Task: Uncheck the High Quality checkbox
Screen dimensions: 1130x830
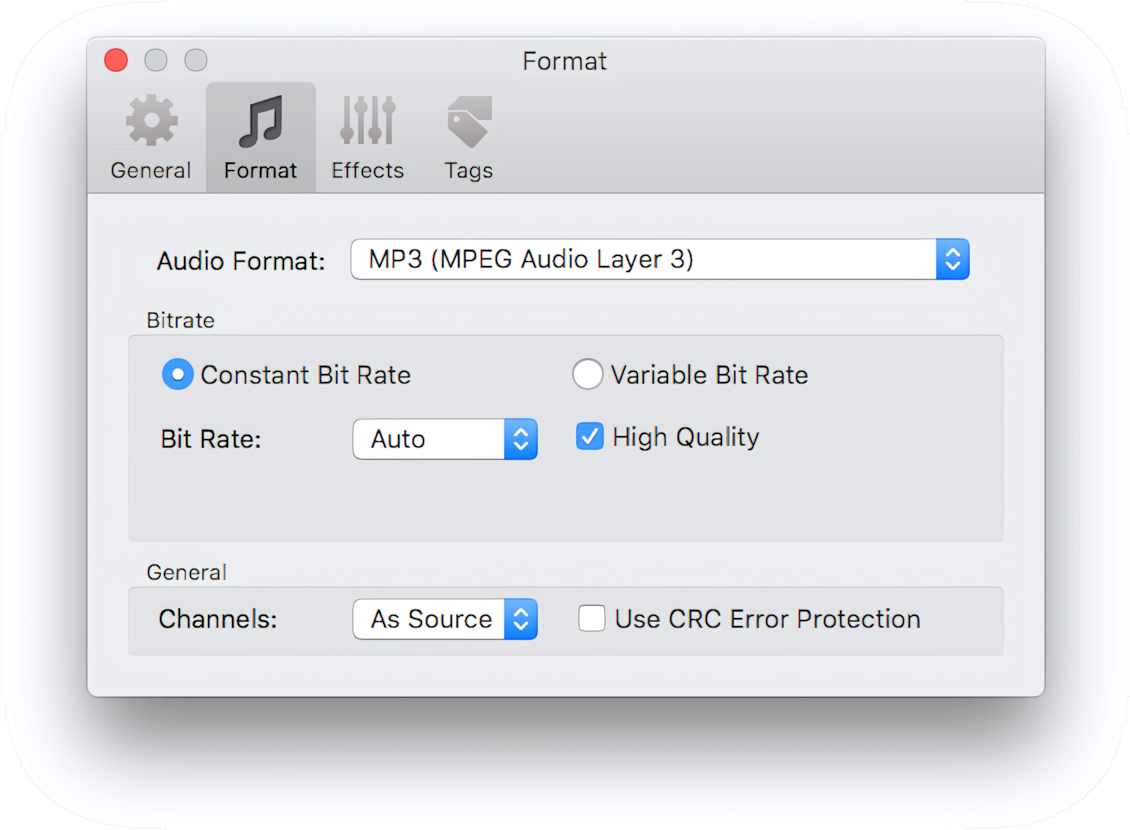Action: coord(590,436)
